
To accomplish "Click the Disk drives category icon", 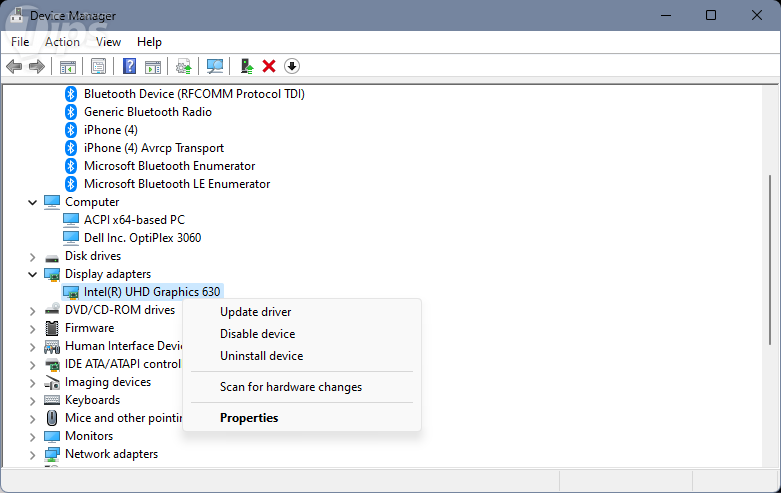I will tap(52, 257).
